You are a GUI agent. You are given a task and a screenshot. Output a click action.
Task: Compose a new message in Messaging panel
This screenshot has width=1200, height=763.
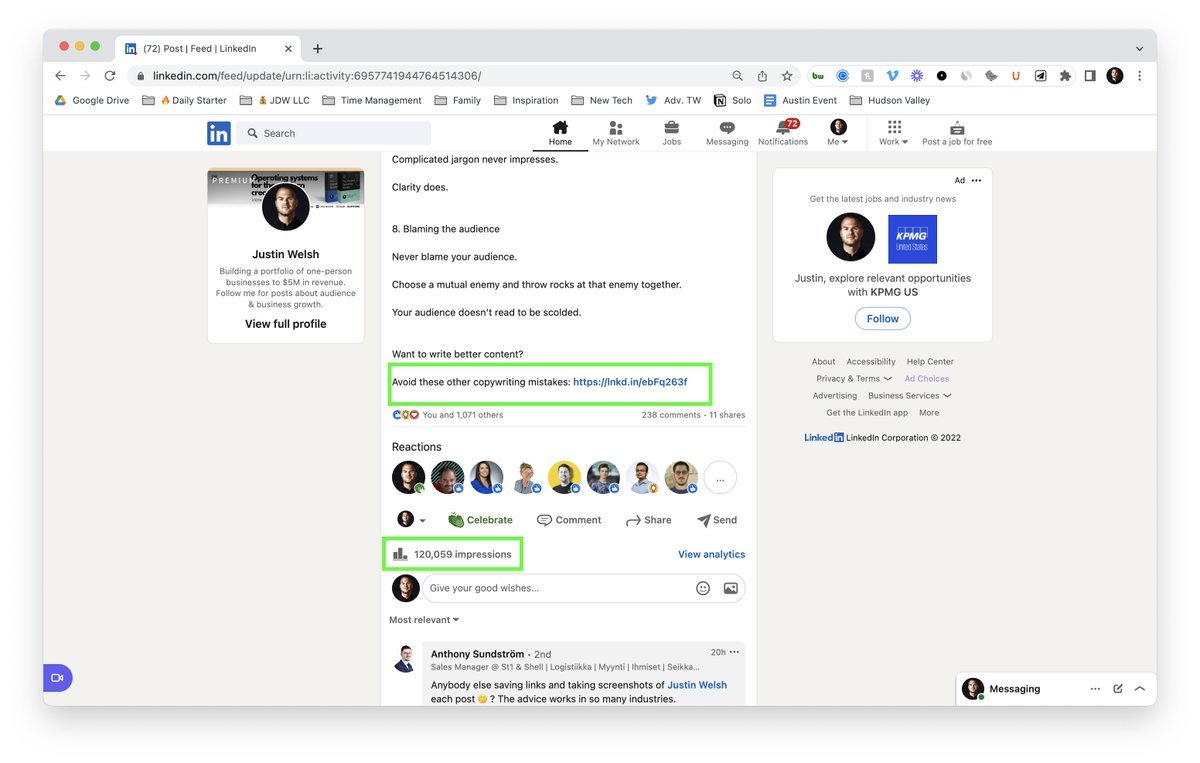(1118, 689)
